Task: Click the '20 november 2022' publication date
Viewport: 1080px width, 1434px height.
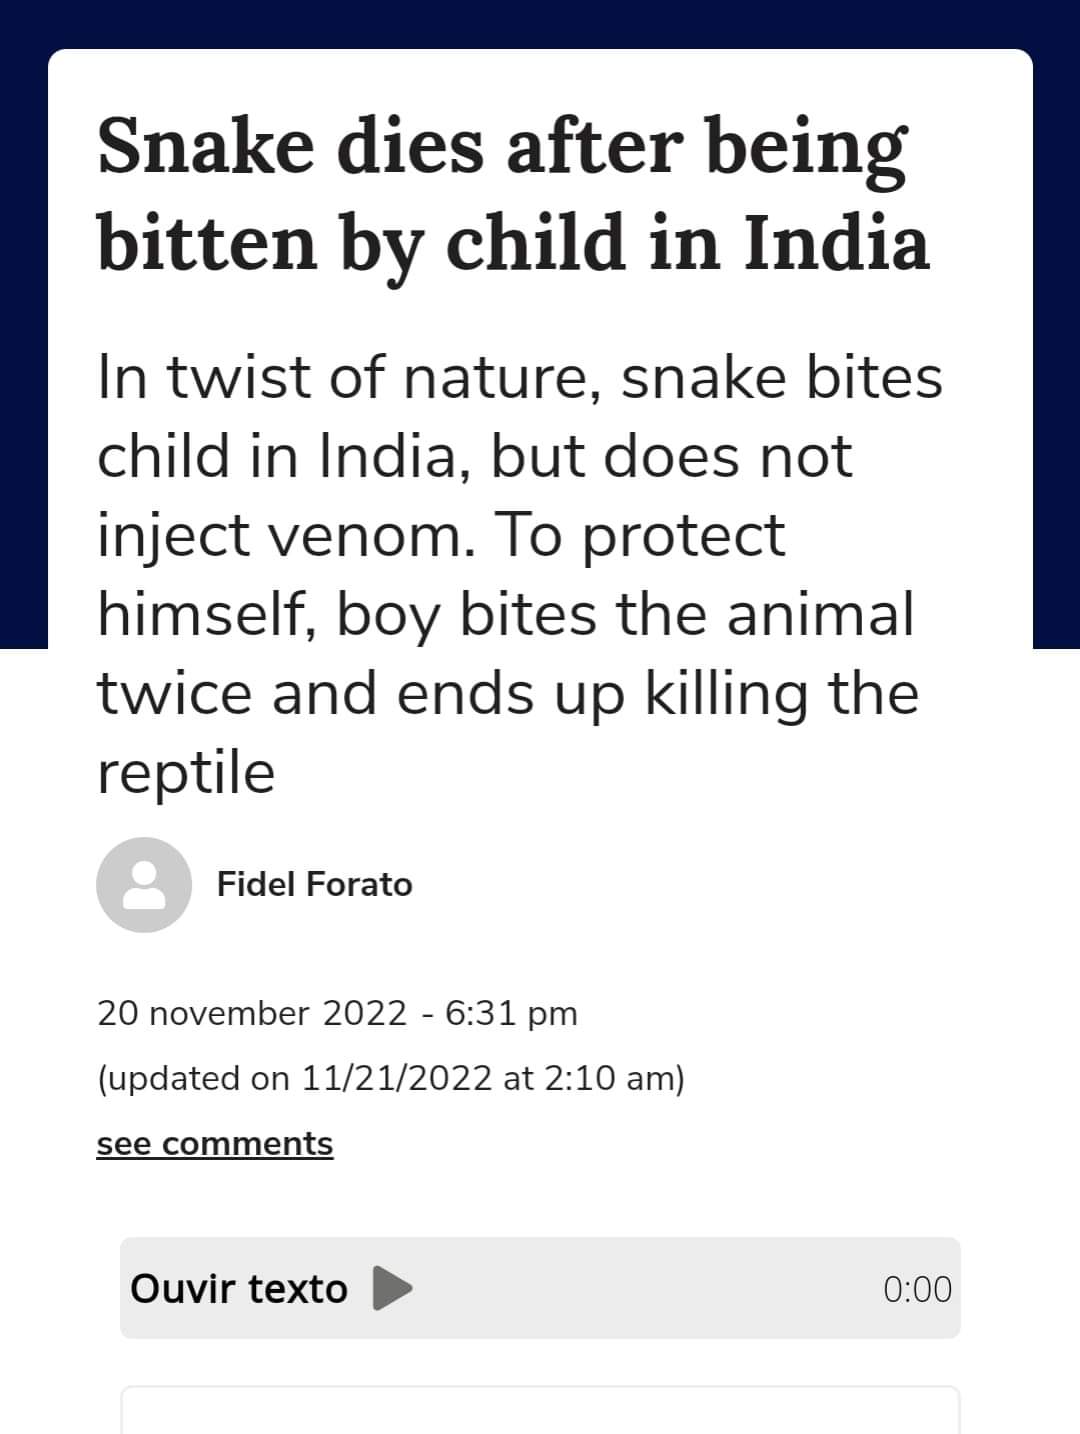Action: coord(252,1013)
